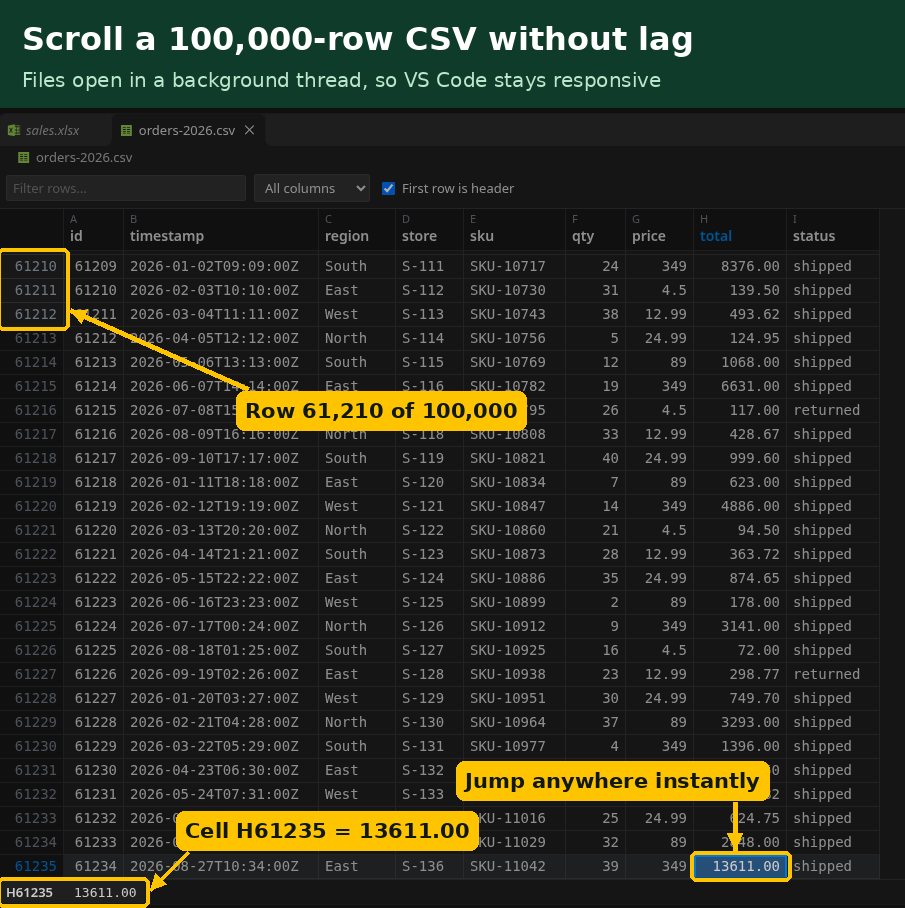Screen dimensions: 905x908
Task: Click returned status in row 61216
Action: point(833,410)
